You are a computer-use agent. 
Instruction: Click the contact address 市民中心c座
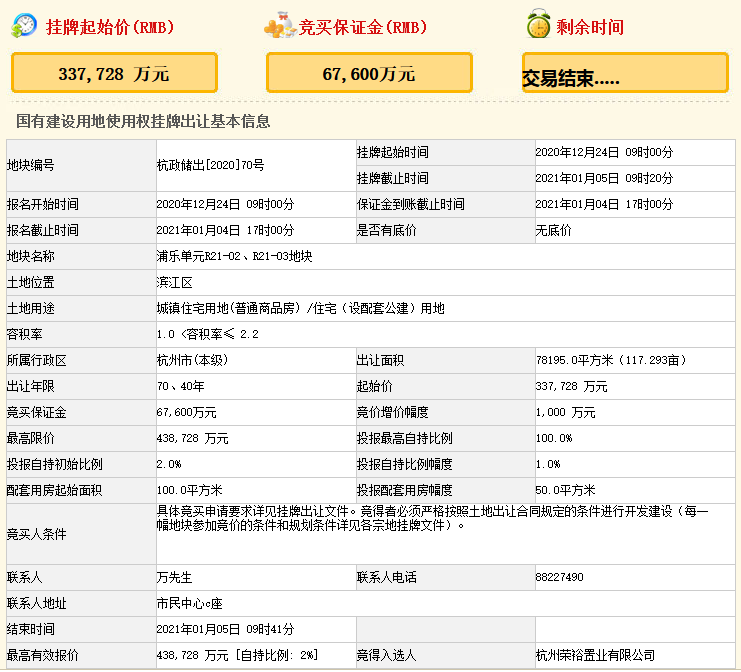[187, 603]
